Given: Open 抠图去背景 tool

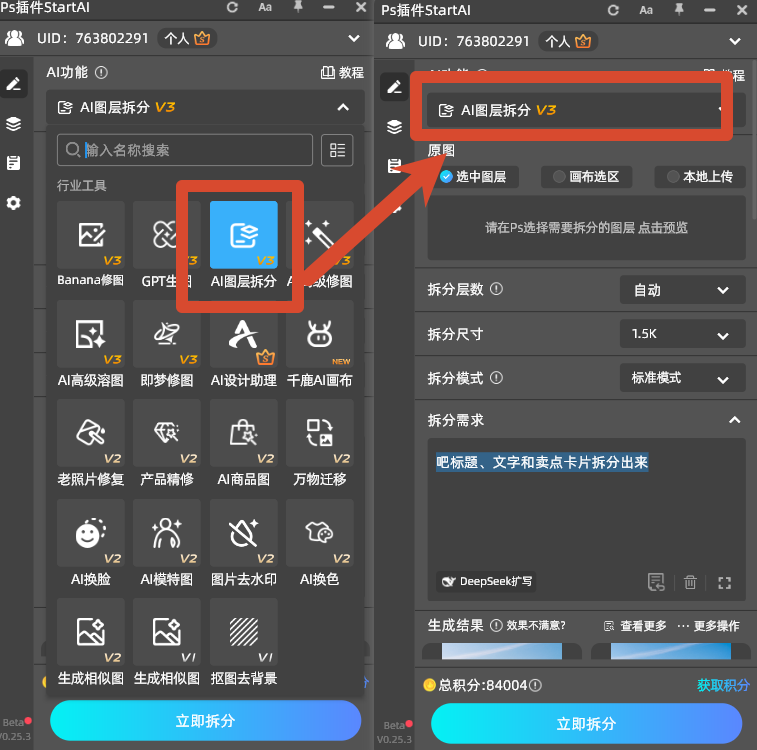Looking at the screenshot, I should [244, 642].
